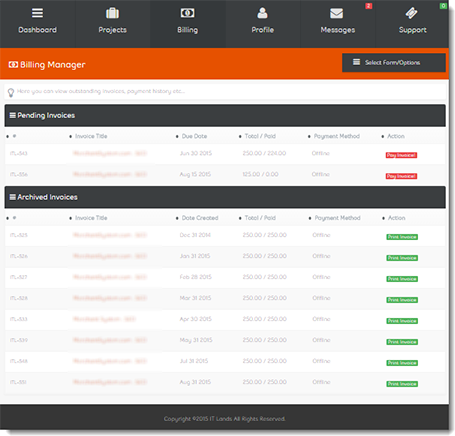Print the invoice created Dec 31 2014
The height and width of the screenshot is (436, 455).
[x=402, y=237]
